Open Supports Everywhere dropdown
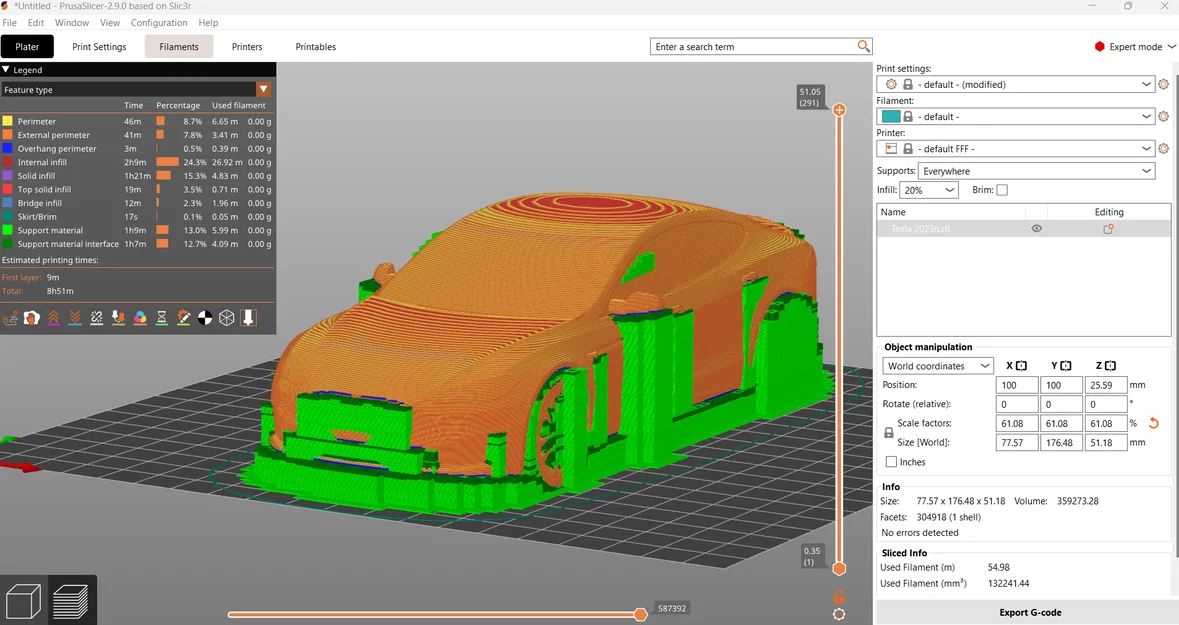Image resolution: width=1179 pixels, height=625 pixels. (1036, 171)
